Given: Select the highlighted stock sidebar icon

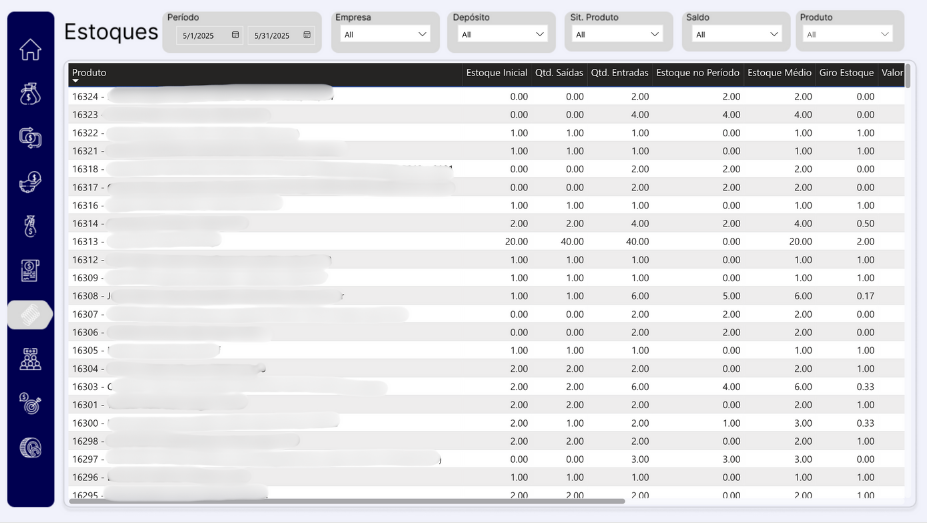Looking at the screenshot, I should tap(30, 314).
